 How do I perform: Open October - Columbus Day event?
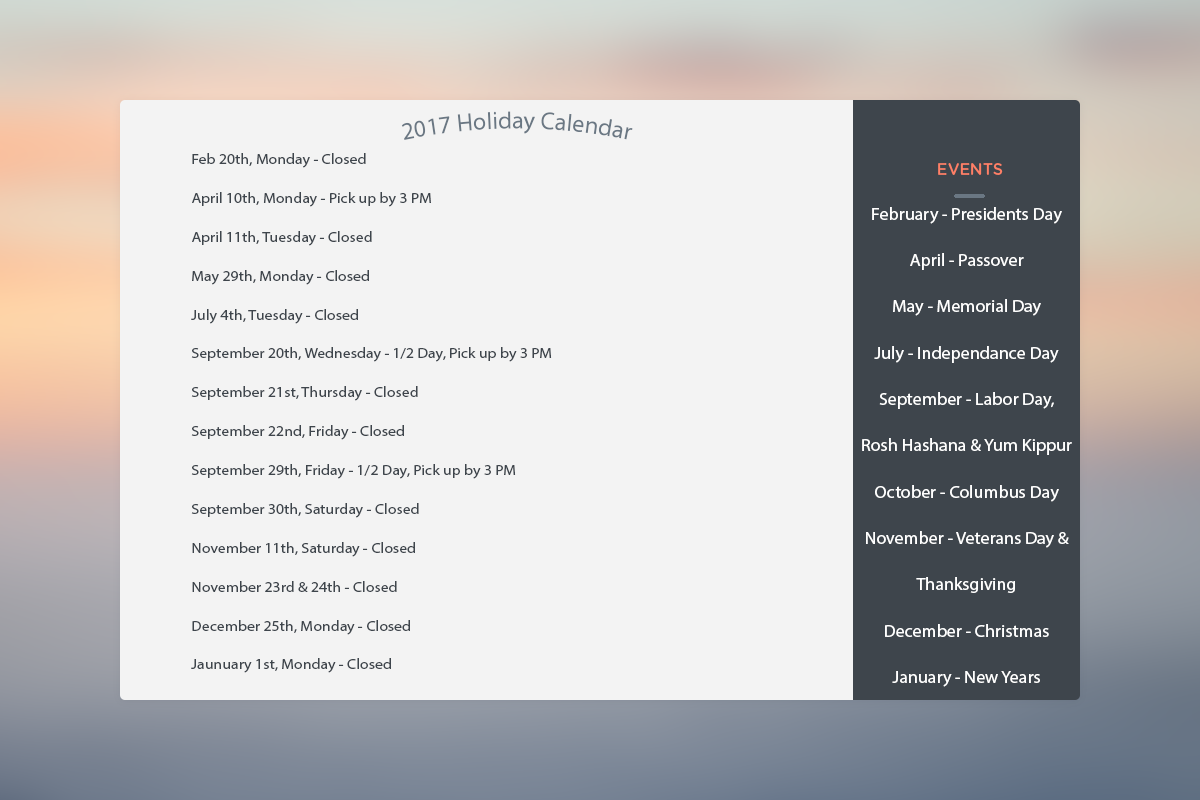click(x=966, y=492)
